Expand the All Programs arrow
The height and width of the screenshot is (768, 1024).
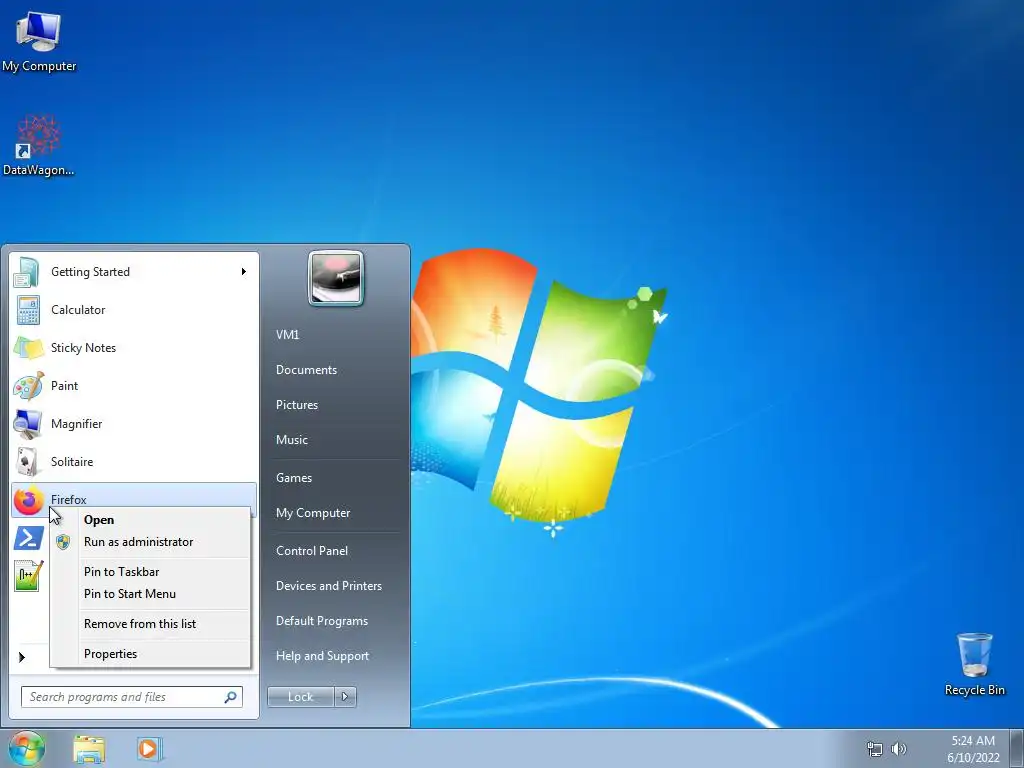pyautogui.click(x=22, y=657)
